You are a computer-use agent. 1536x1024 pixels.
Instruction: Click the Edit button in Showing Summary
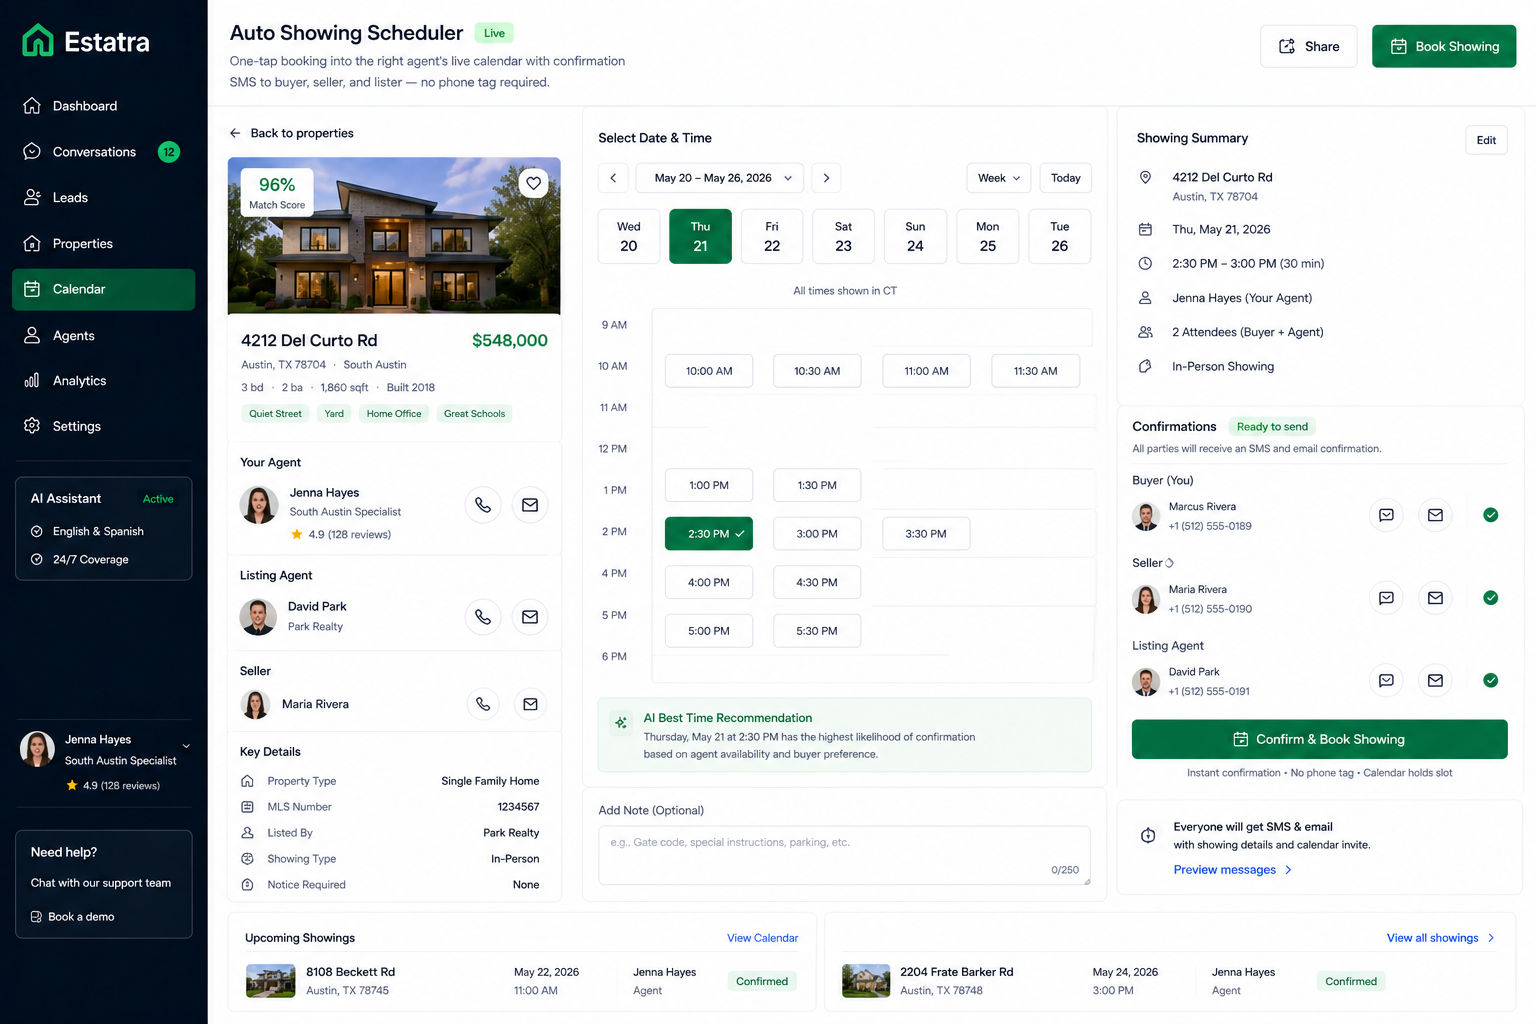tap(1486, 140)
